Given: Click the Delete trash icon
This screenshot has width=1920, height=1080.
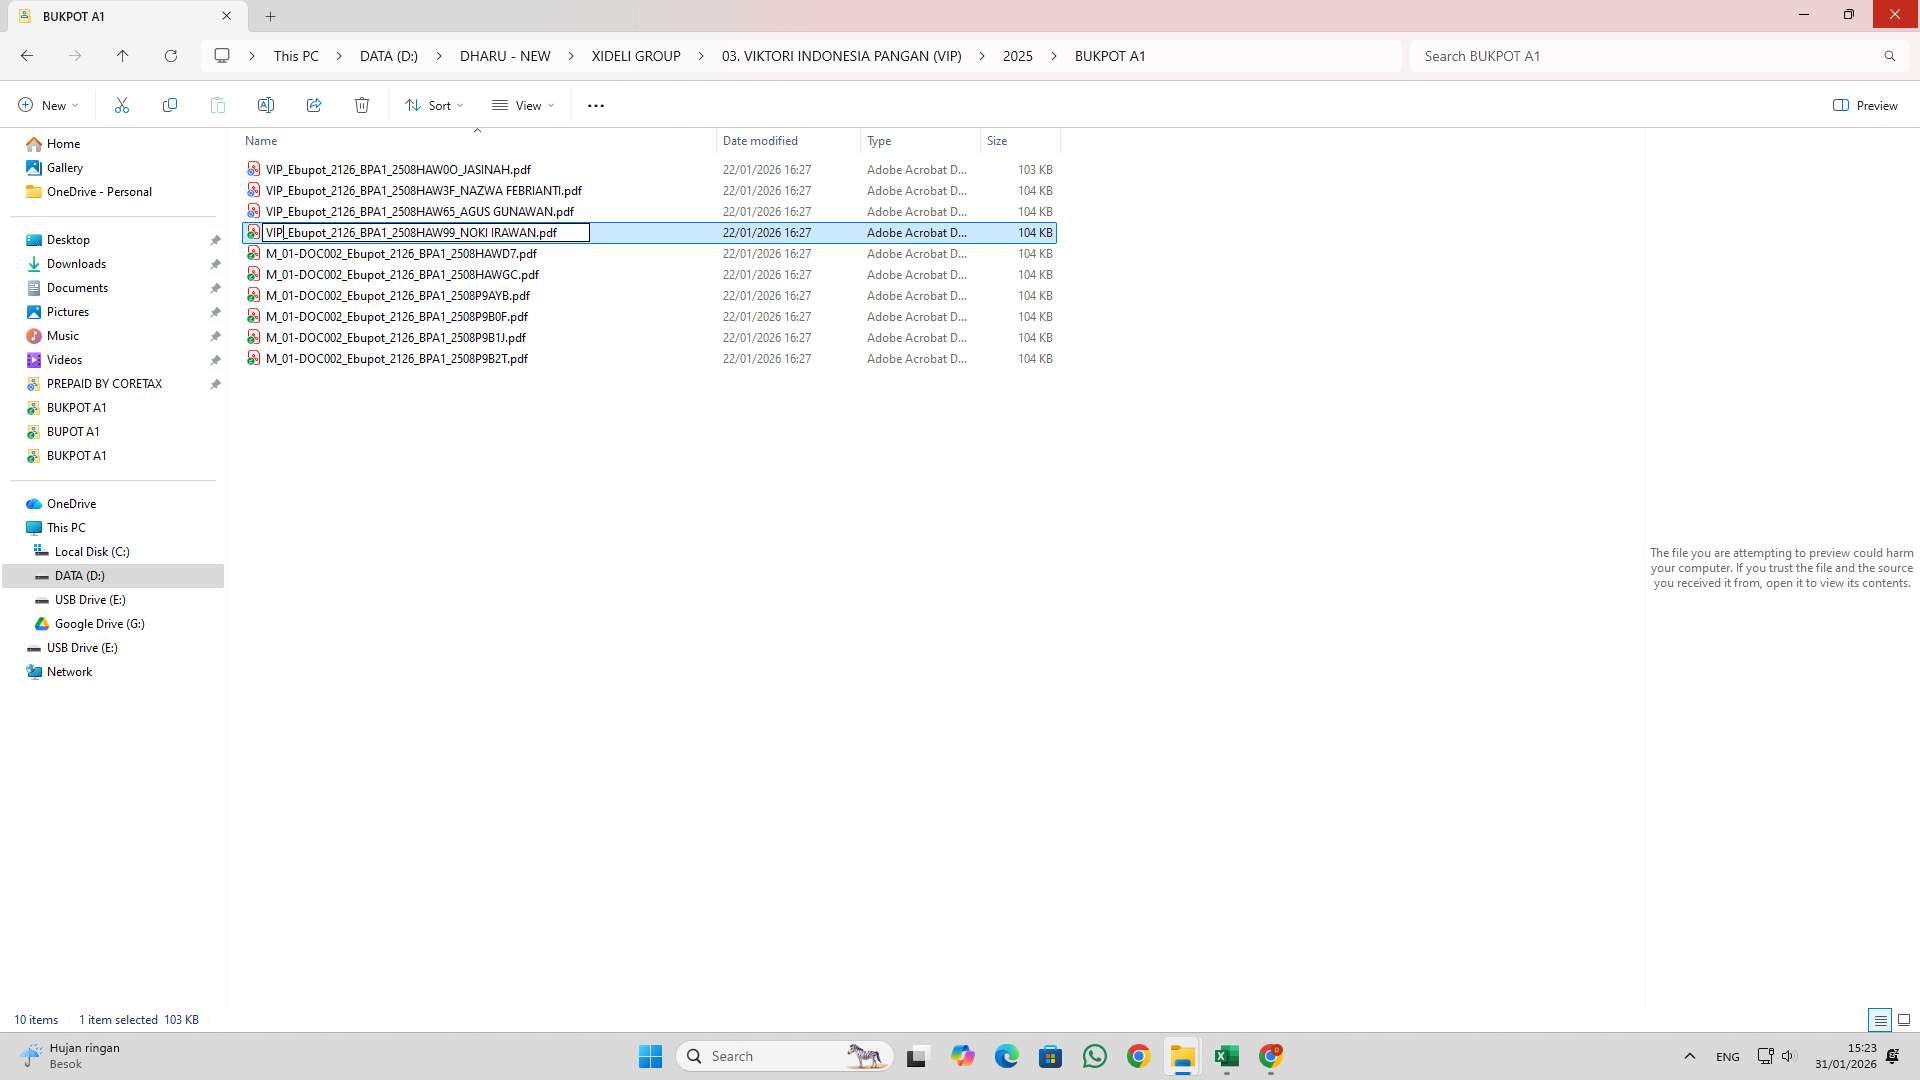Looking at the screenshot, I should (362, 104).
